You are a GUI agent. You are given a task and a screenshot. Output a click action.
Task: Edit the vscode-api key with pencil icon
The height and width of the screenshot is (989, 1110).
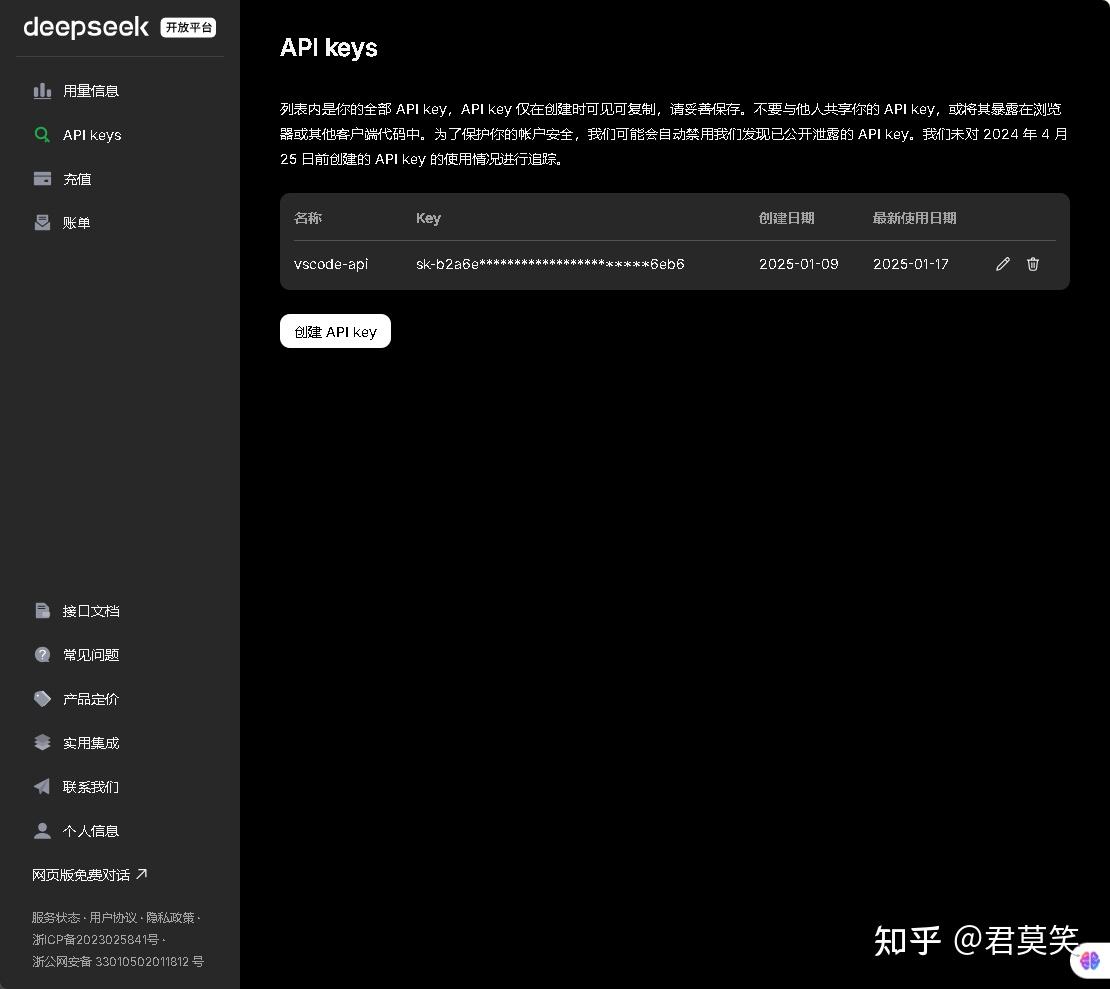tap(1002, 264)
